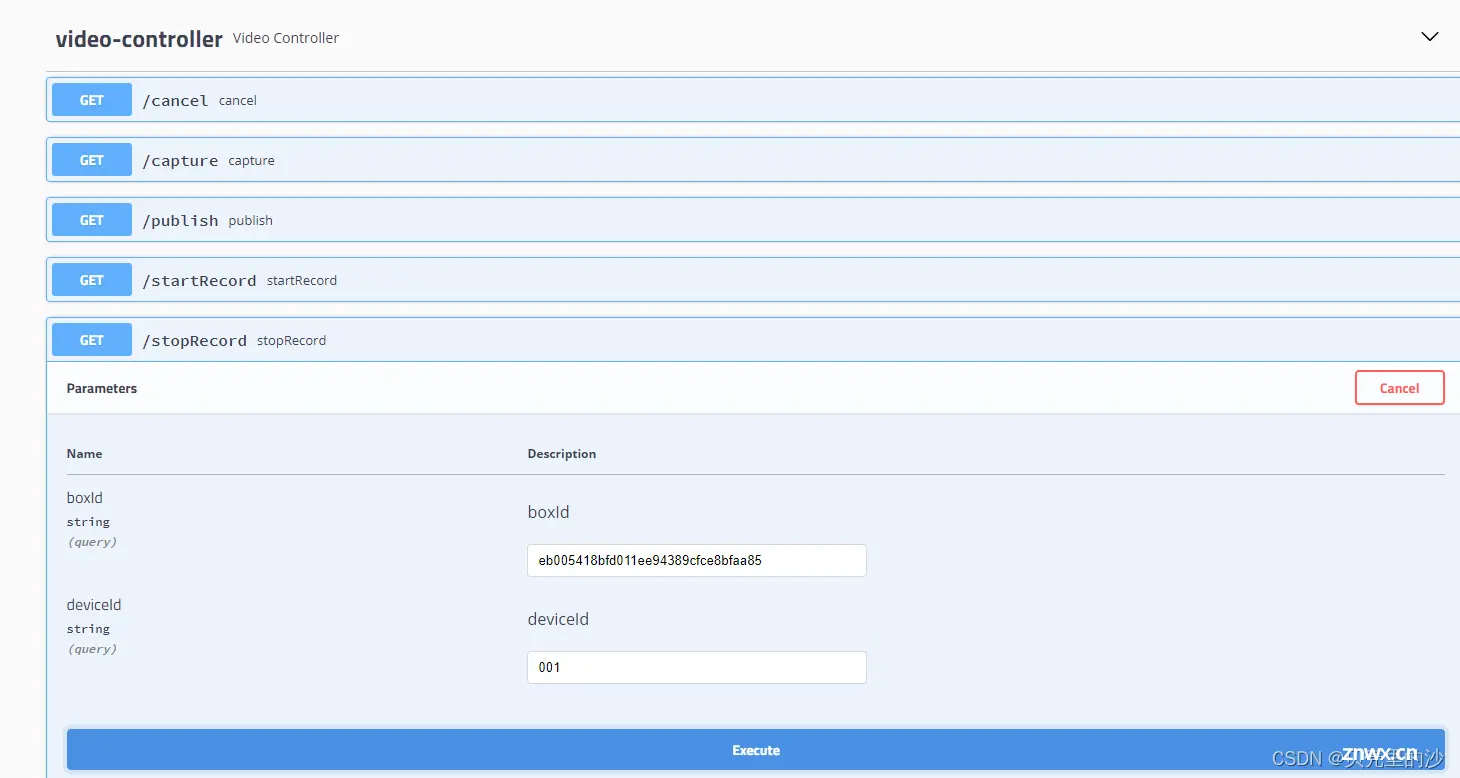Click the 'Parameters' heading

(x=102, y=388)
